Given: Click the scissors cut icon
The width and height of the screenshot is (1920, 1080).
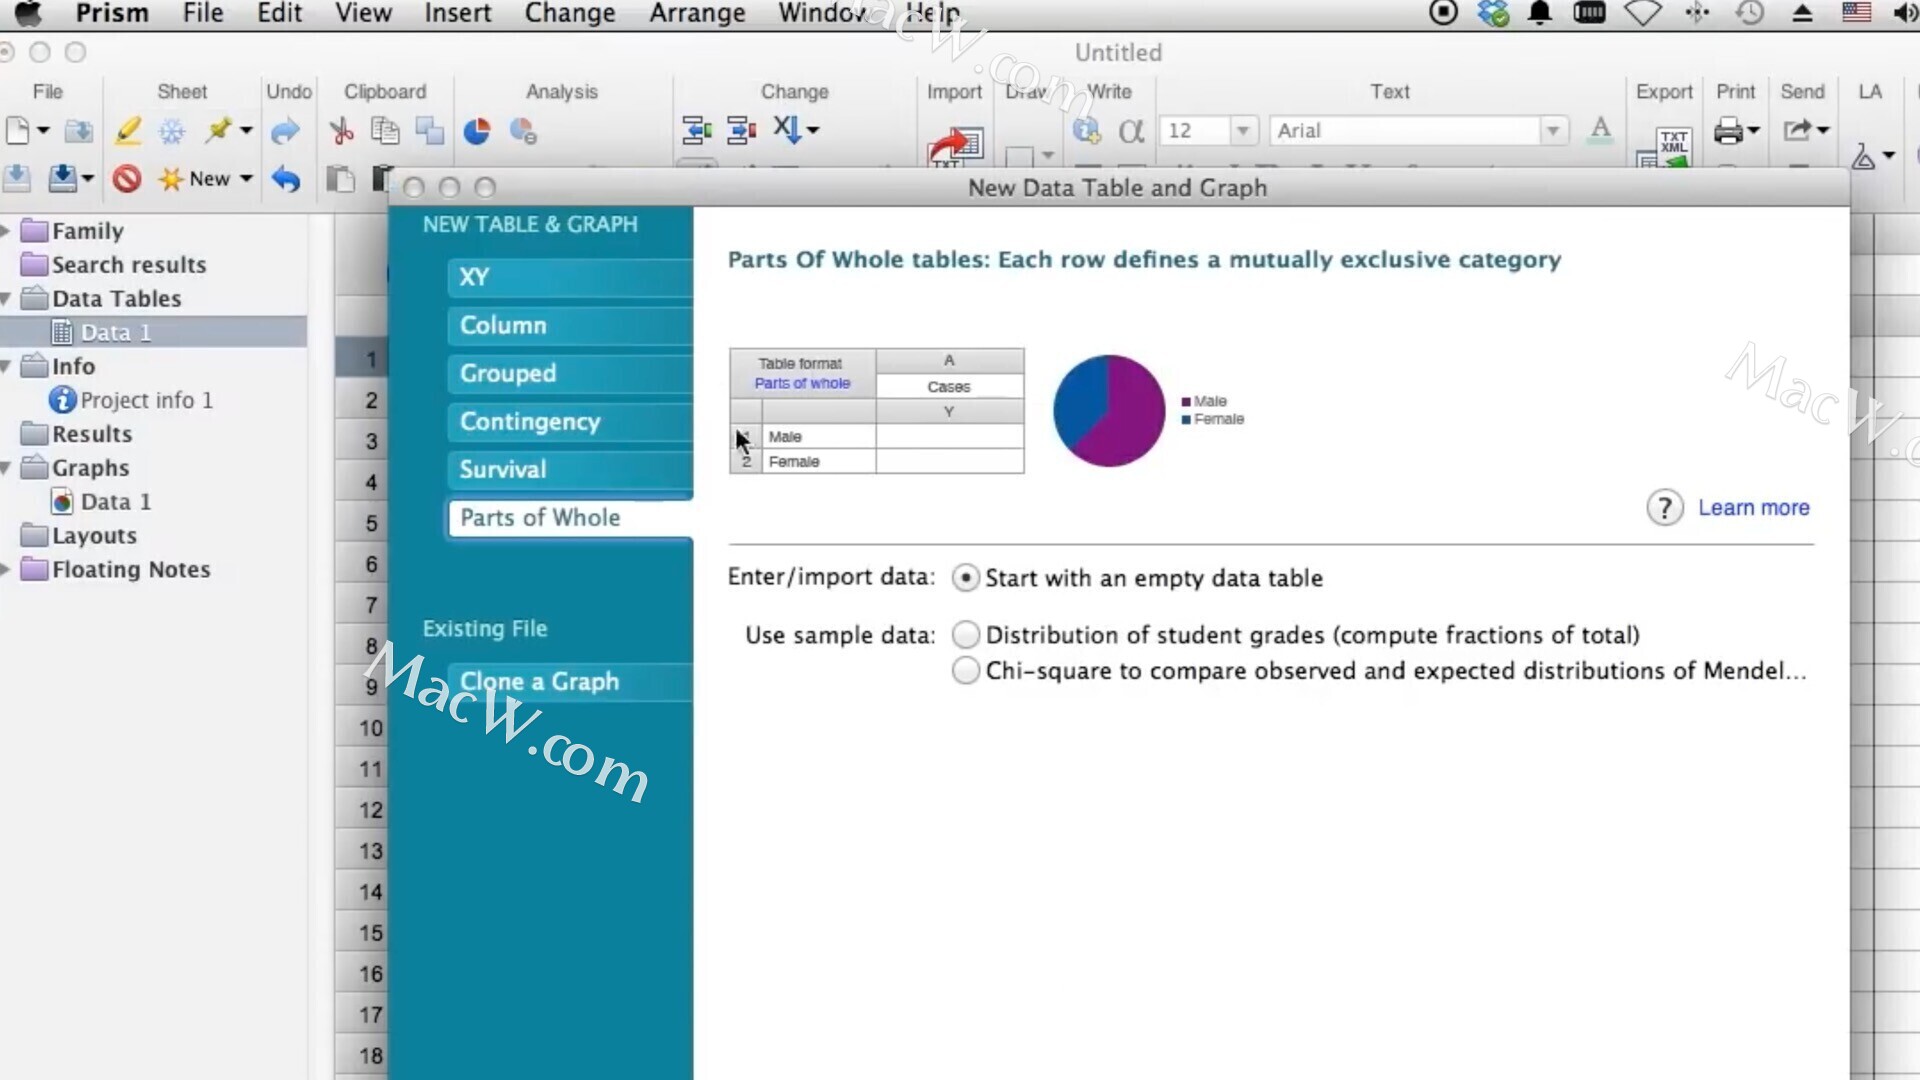Looking at the screenshot, I should coord(341,131).
